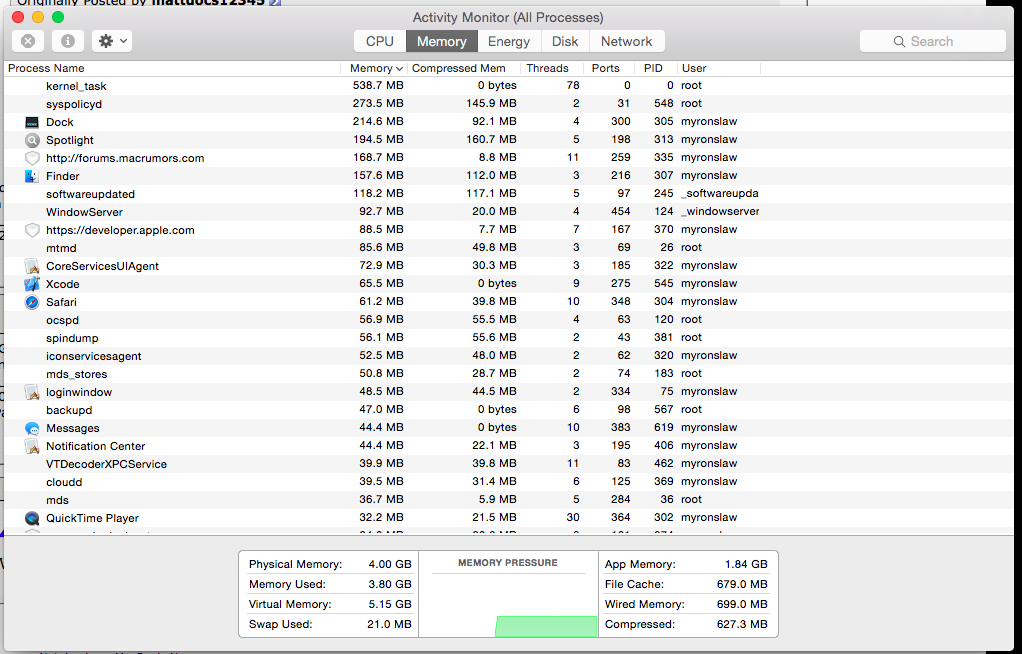Toggle Memory column sort order arrow
Viewport: 1022px width, 654px height.
click(399, 68)
